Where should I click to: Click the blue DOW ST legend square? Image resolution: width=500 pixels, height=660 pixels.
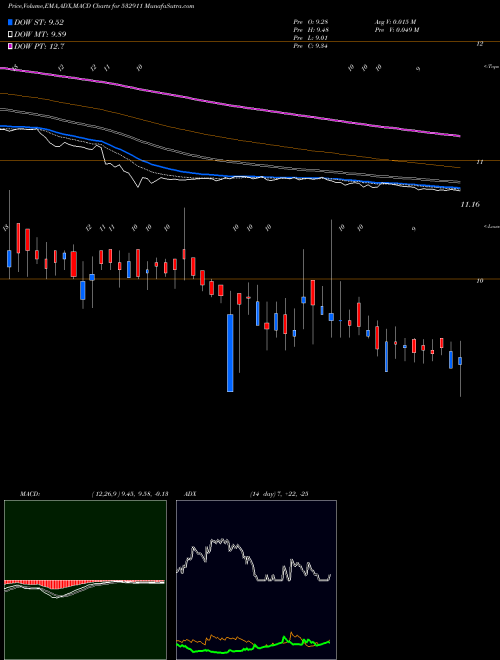11,22
